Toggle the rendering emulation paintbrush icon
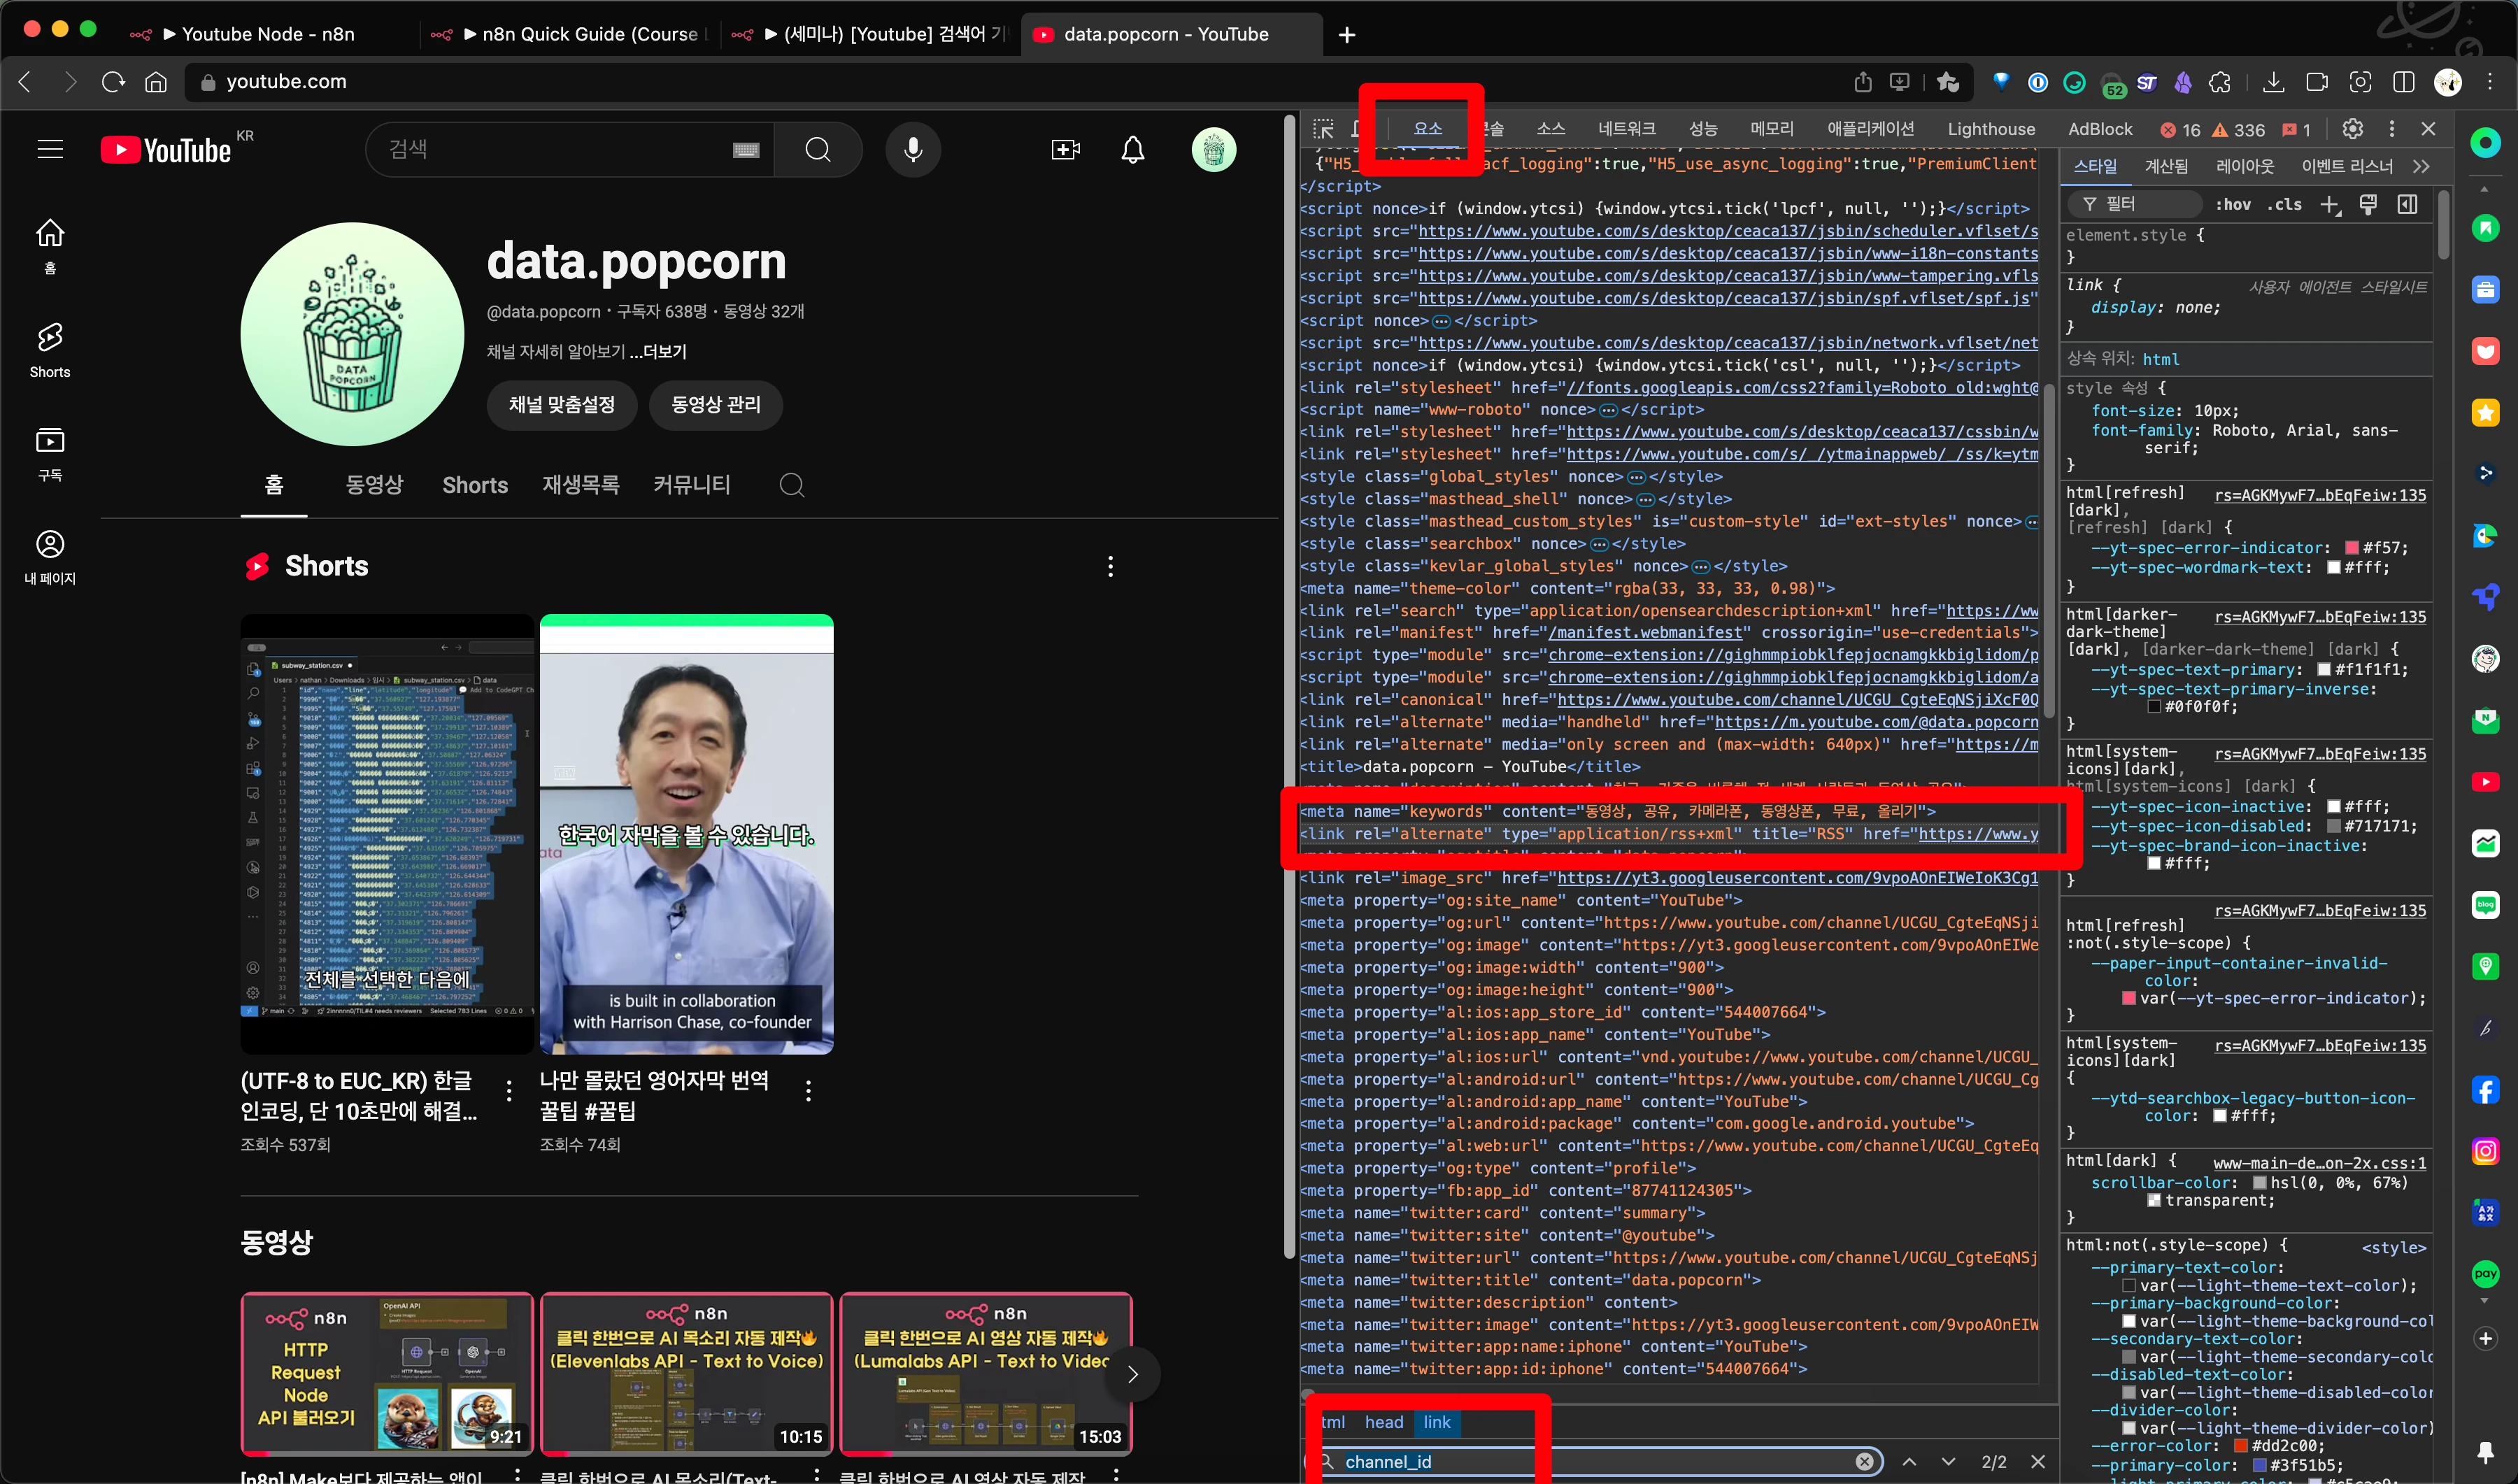The width and height of the screenshot is (2518, 1484). click(x=2368, y=205)
